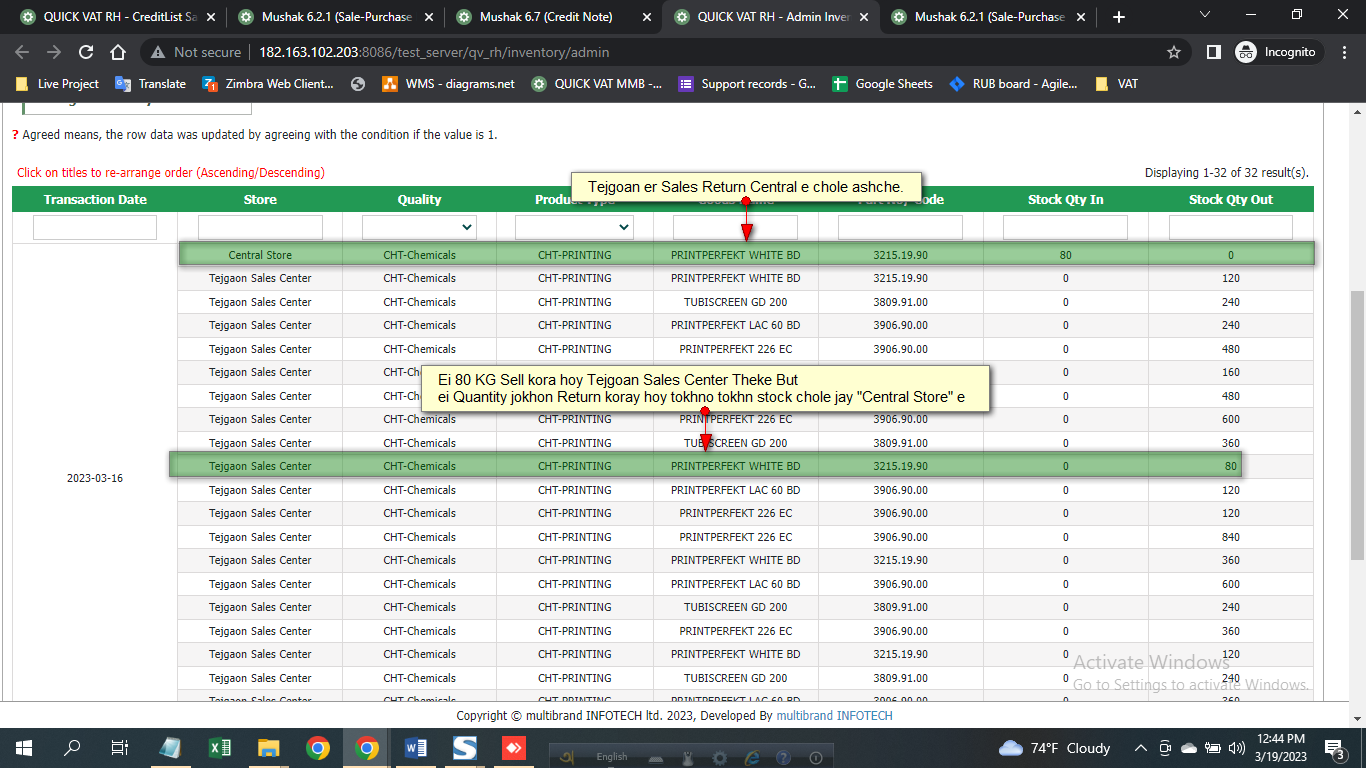Click the browser home icon
The height and width of the screenshot is (768, 1366).
click(x=118, y=52)
